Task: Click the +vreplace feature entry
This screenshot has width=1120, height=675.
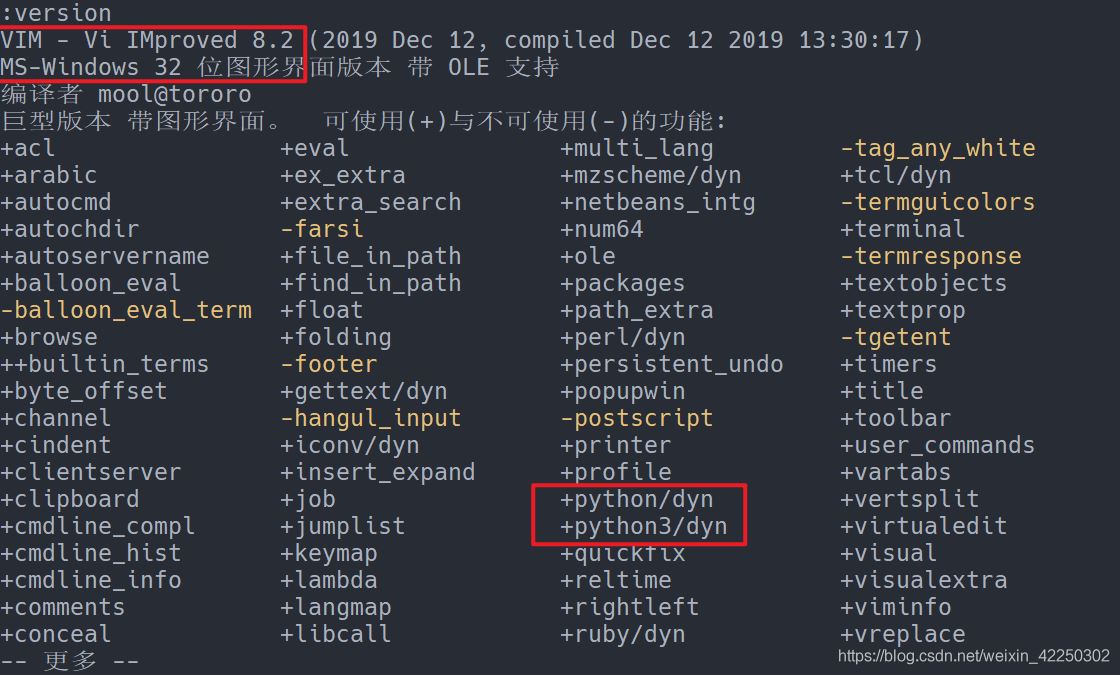Action: click(902, 634)
